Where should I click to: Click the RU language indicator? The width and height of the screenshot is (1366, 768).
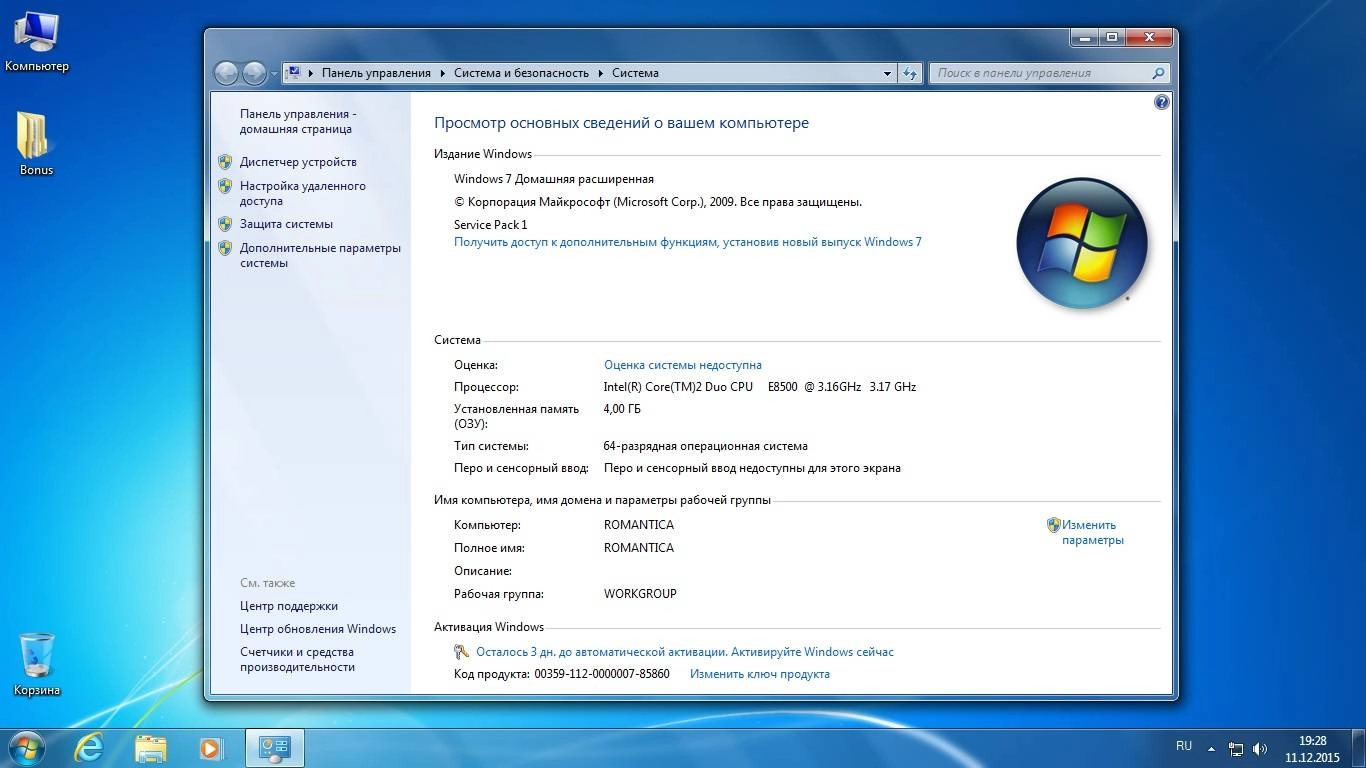click(x=1184, y=746)
